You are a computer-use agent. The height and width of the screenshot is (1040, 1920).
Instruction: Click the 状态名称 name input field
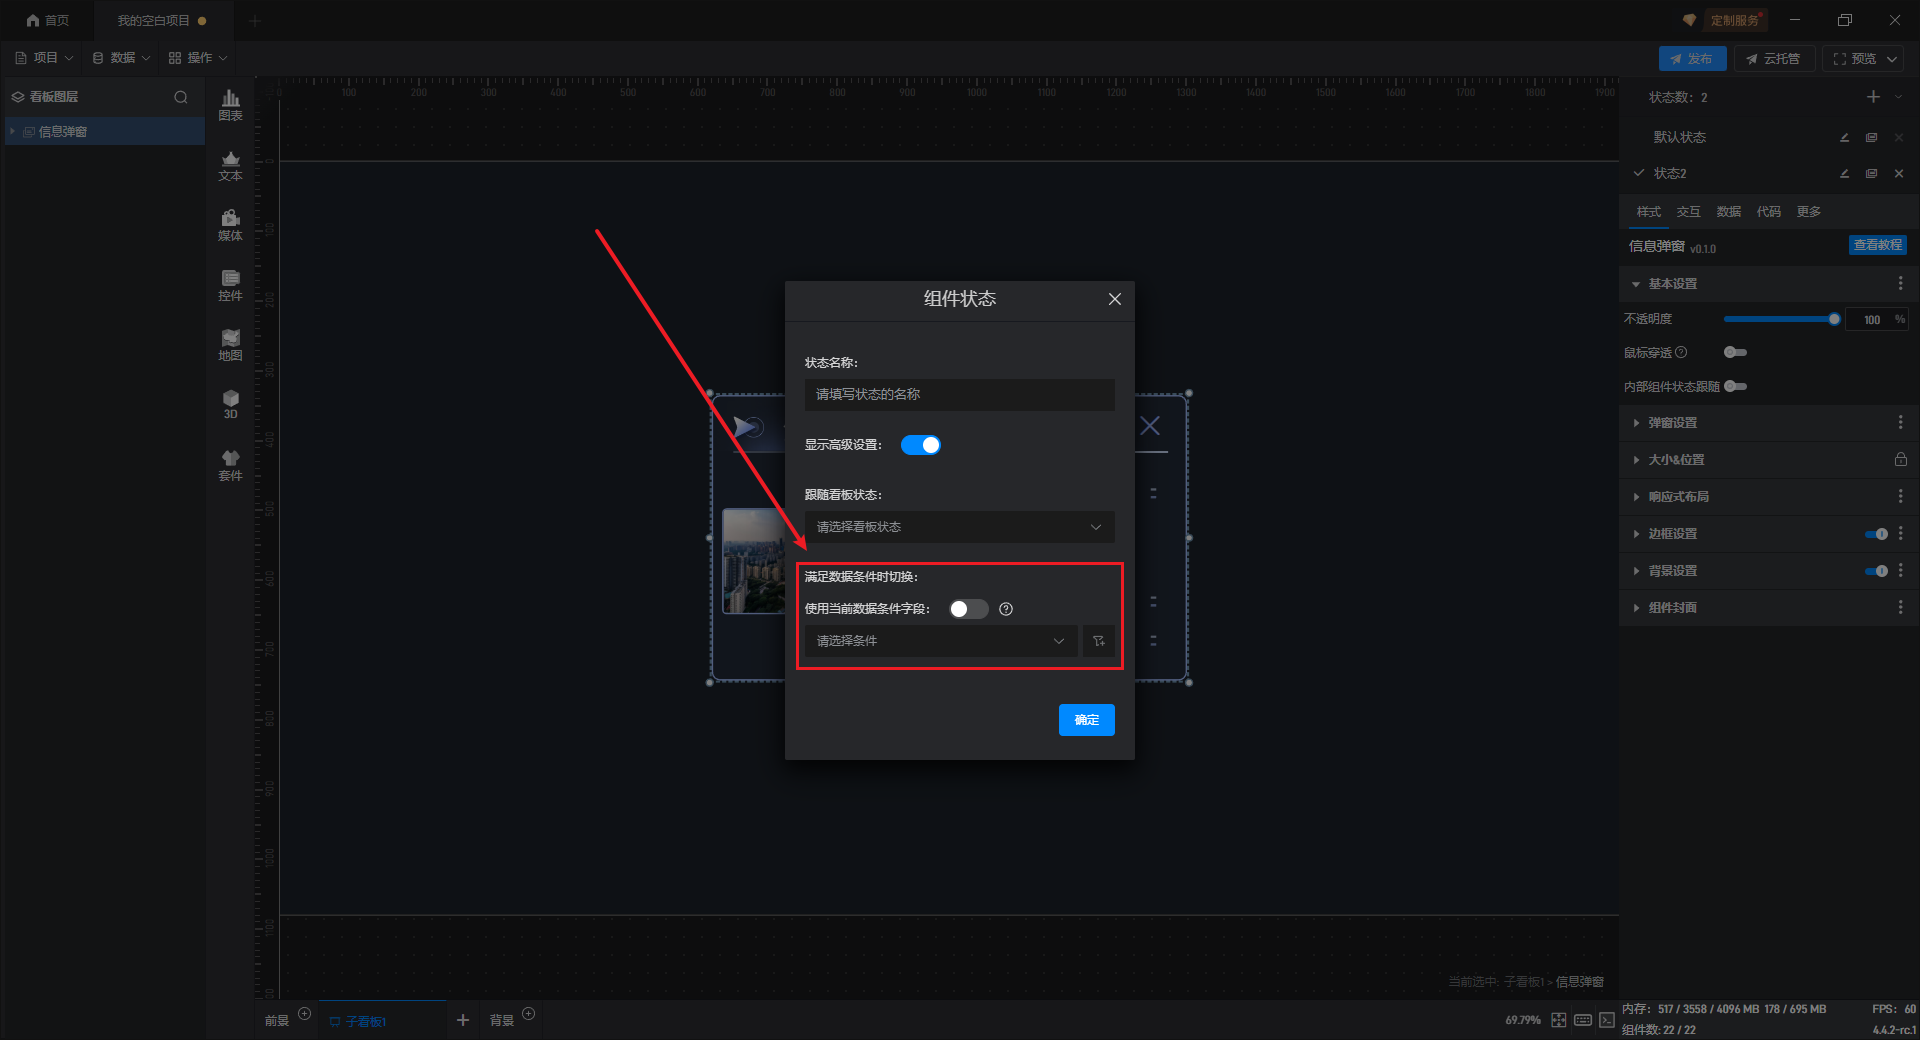tap(959, 394)
